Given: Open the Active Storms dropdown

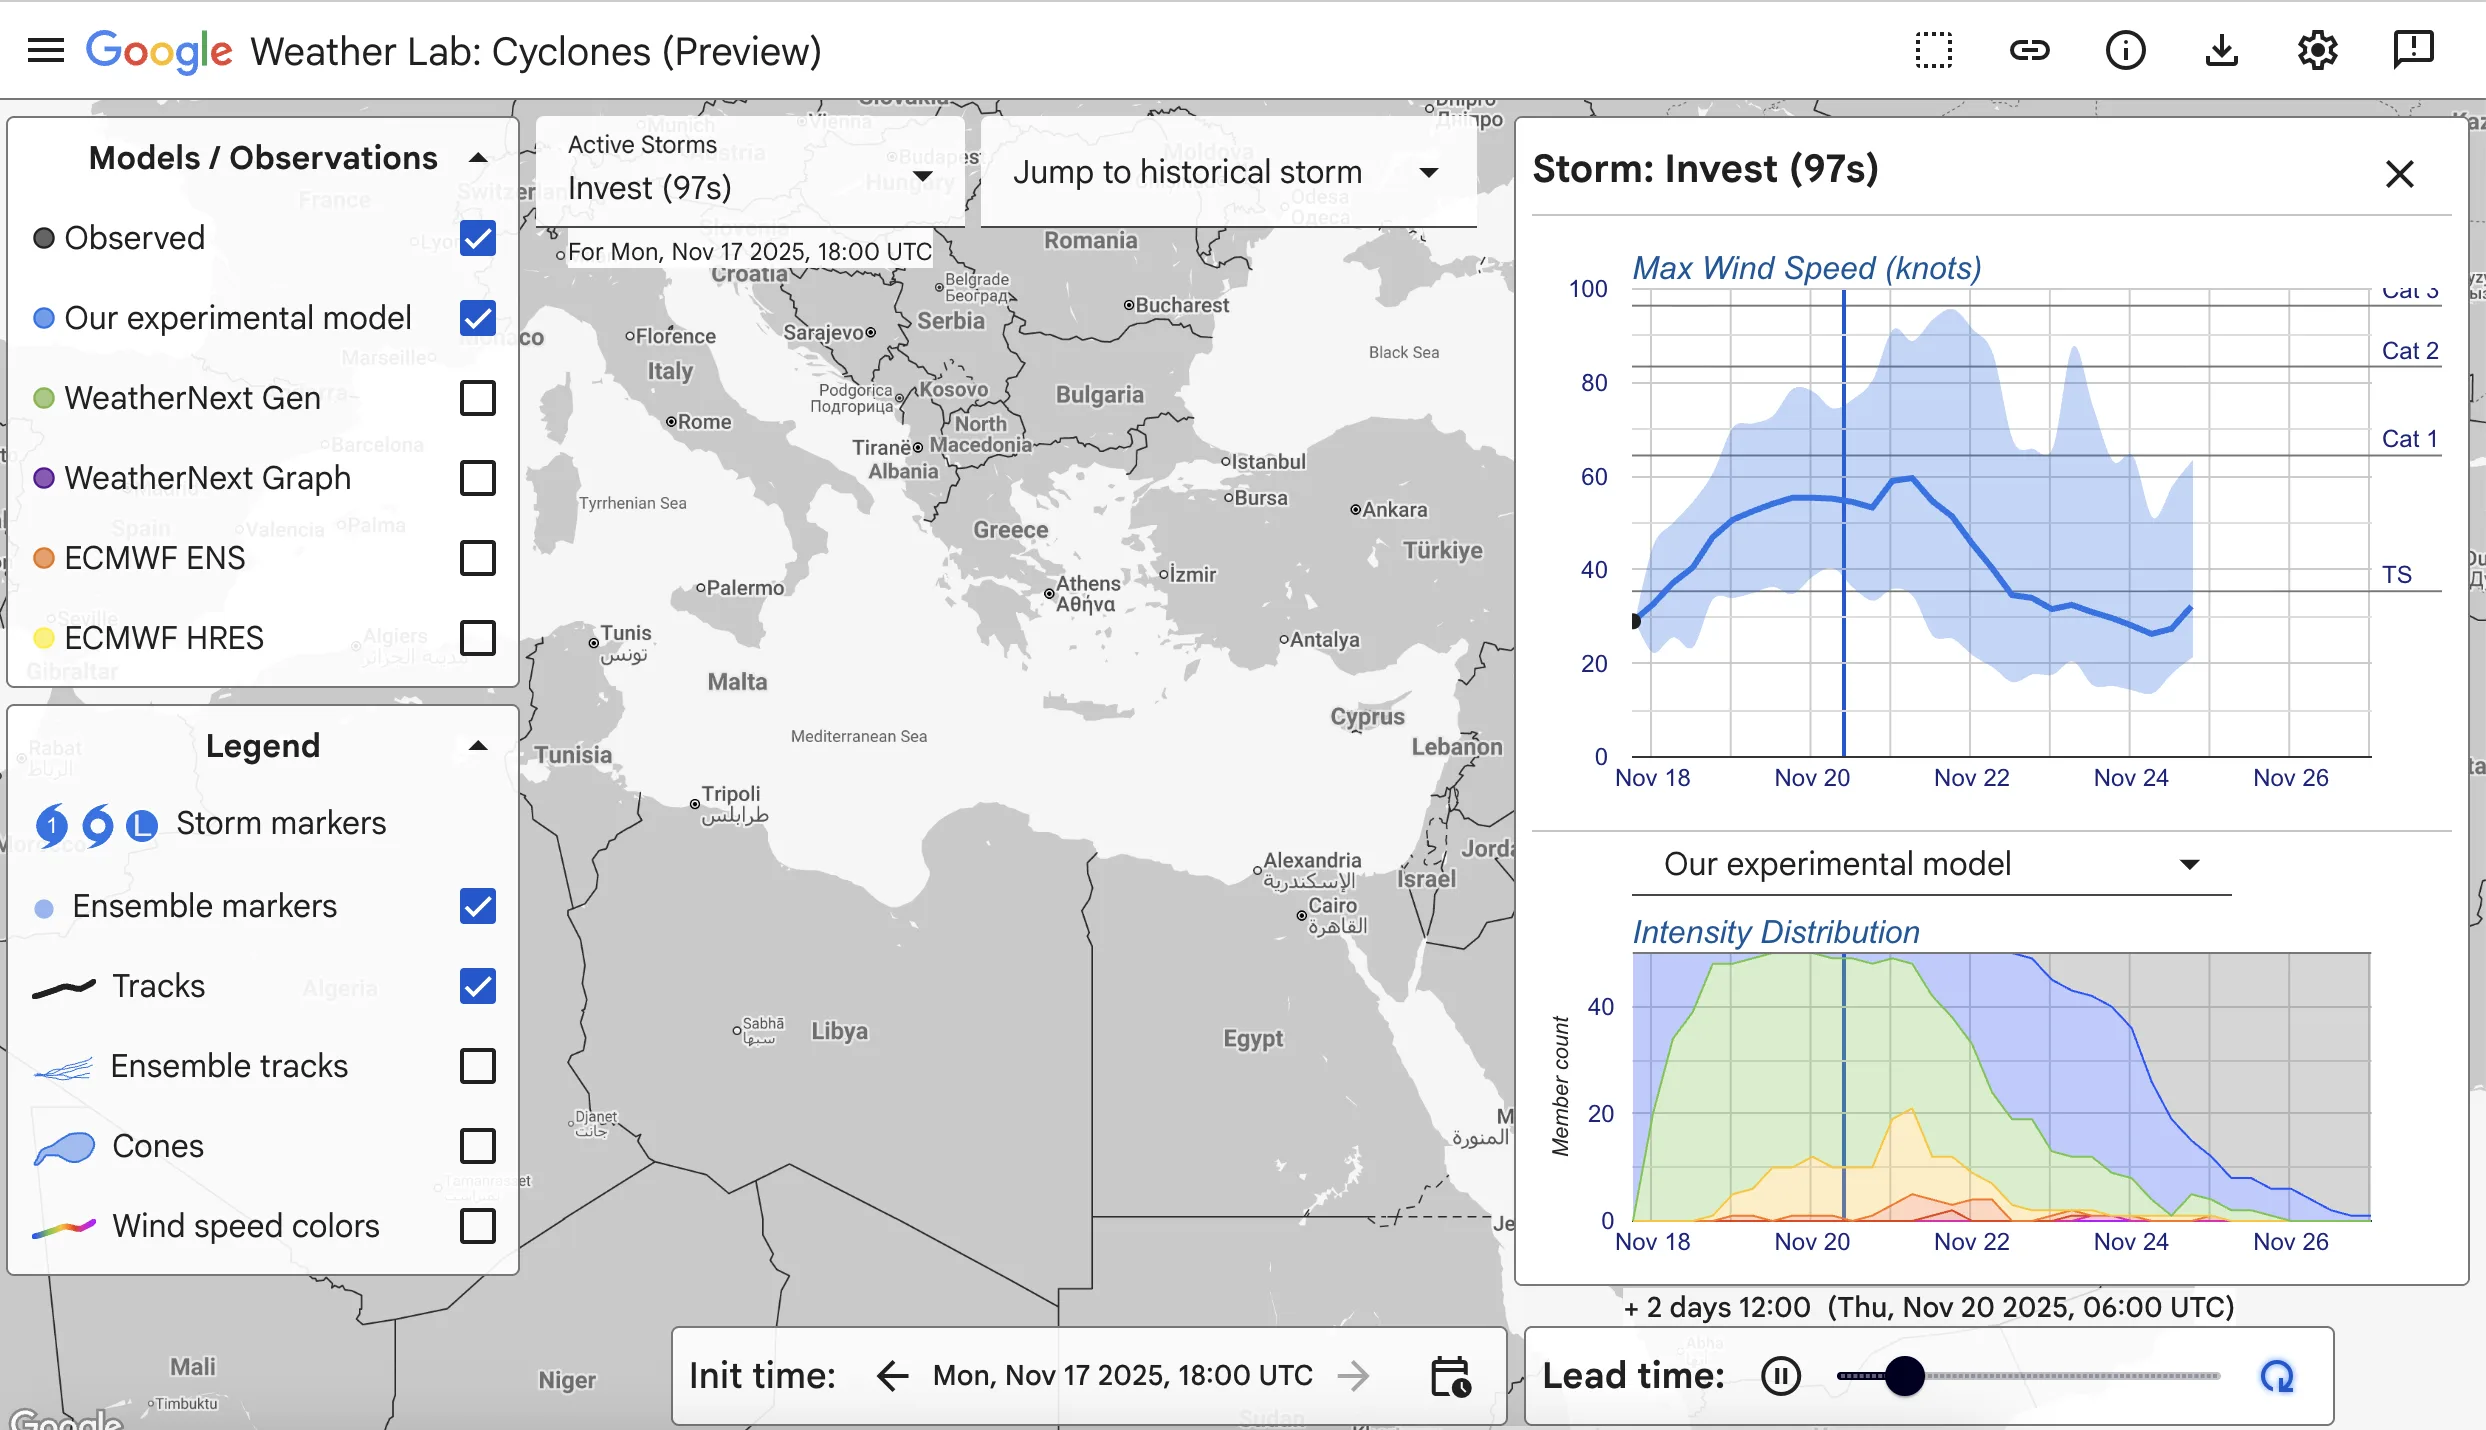Looking at the screenshot, I should (922, 176).
